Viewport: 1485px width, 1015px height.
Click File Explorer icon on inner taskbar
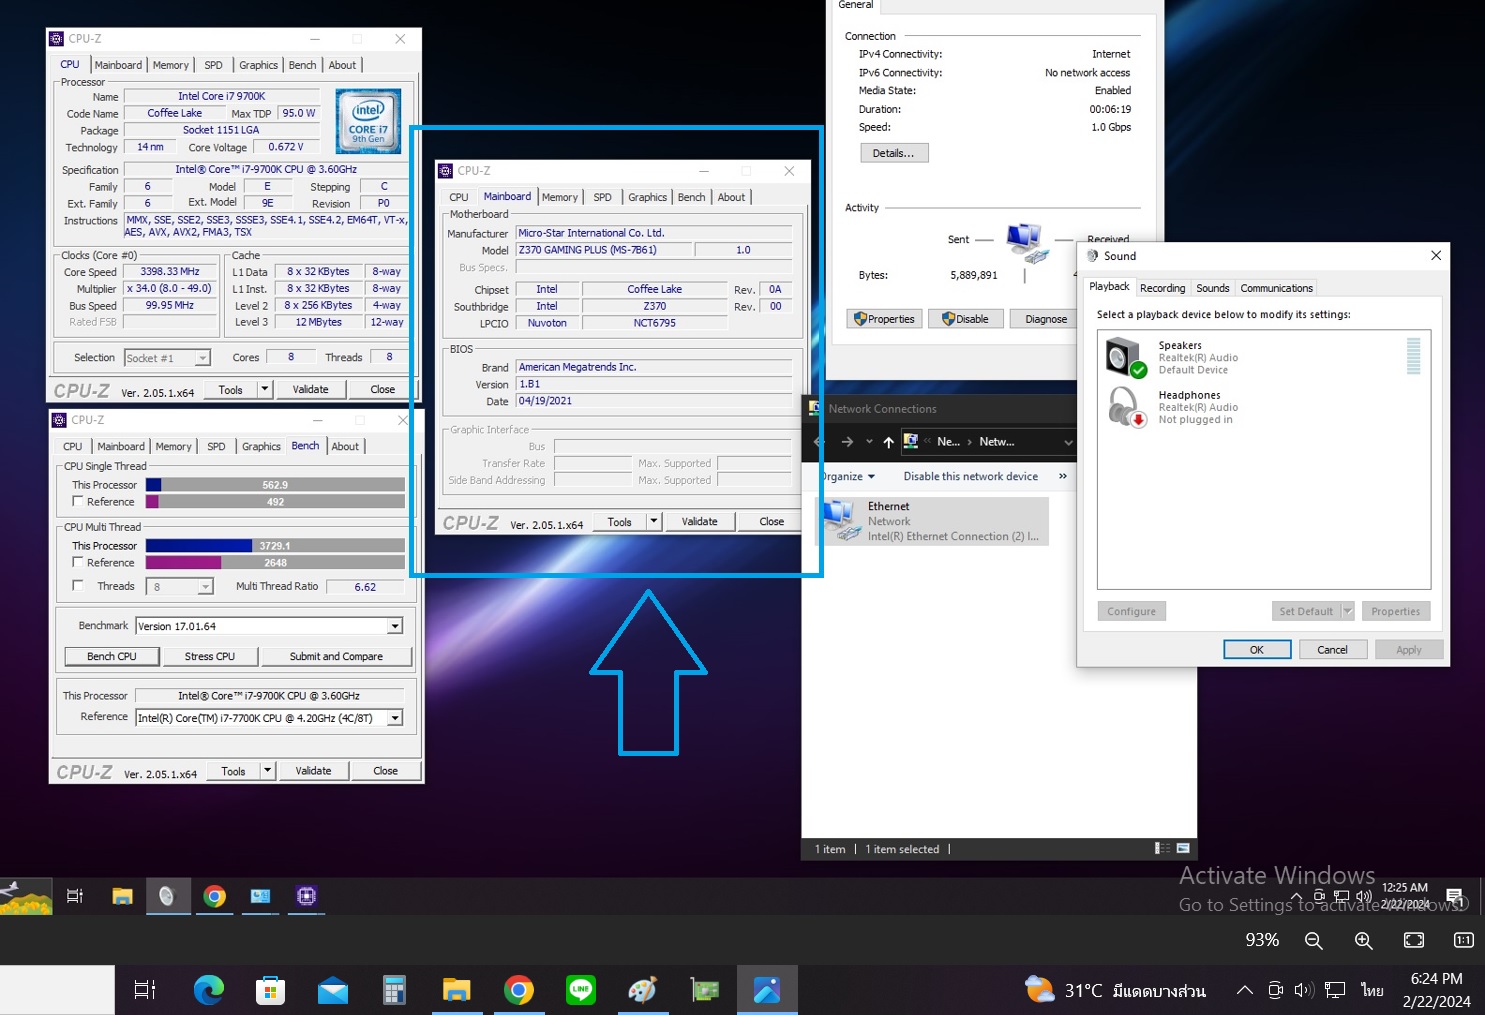pyautogui.click(x=122, y=896)
